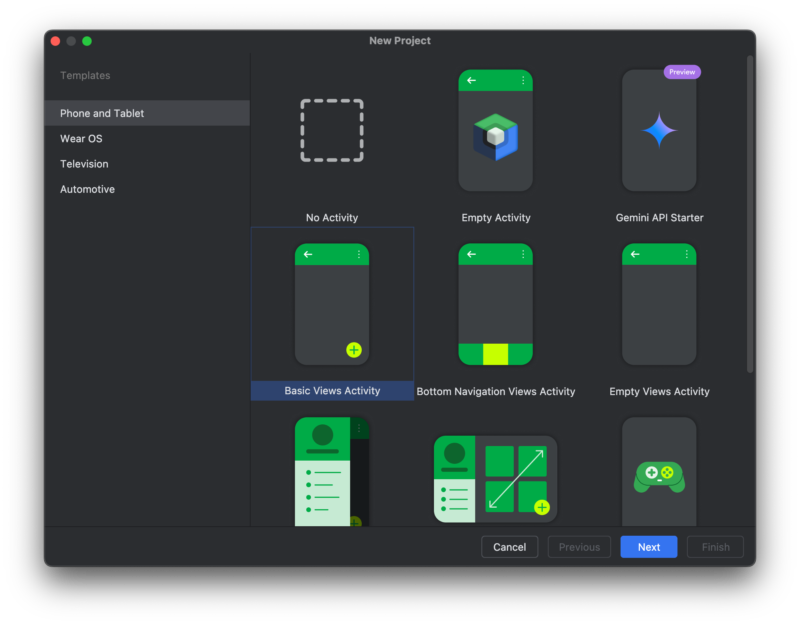Select the Automotive templates category

87,189
